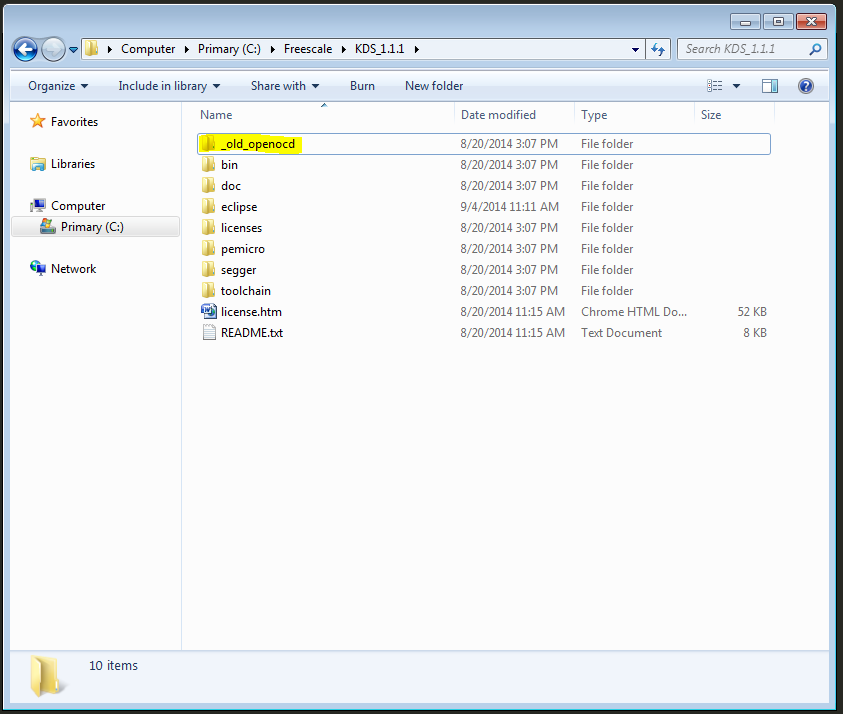
Task: Click the Primary (C:) drive icon
Action: click(48, 226)
